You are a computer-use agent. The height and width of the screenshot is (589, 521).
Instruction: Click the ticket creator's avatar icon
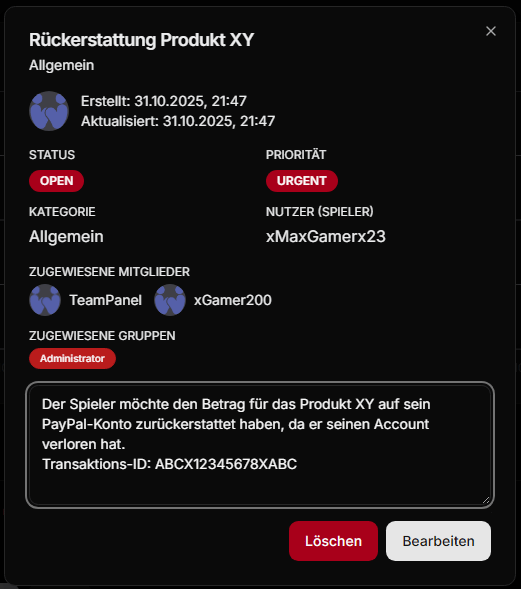(x=49, y=111)
